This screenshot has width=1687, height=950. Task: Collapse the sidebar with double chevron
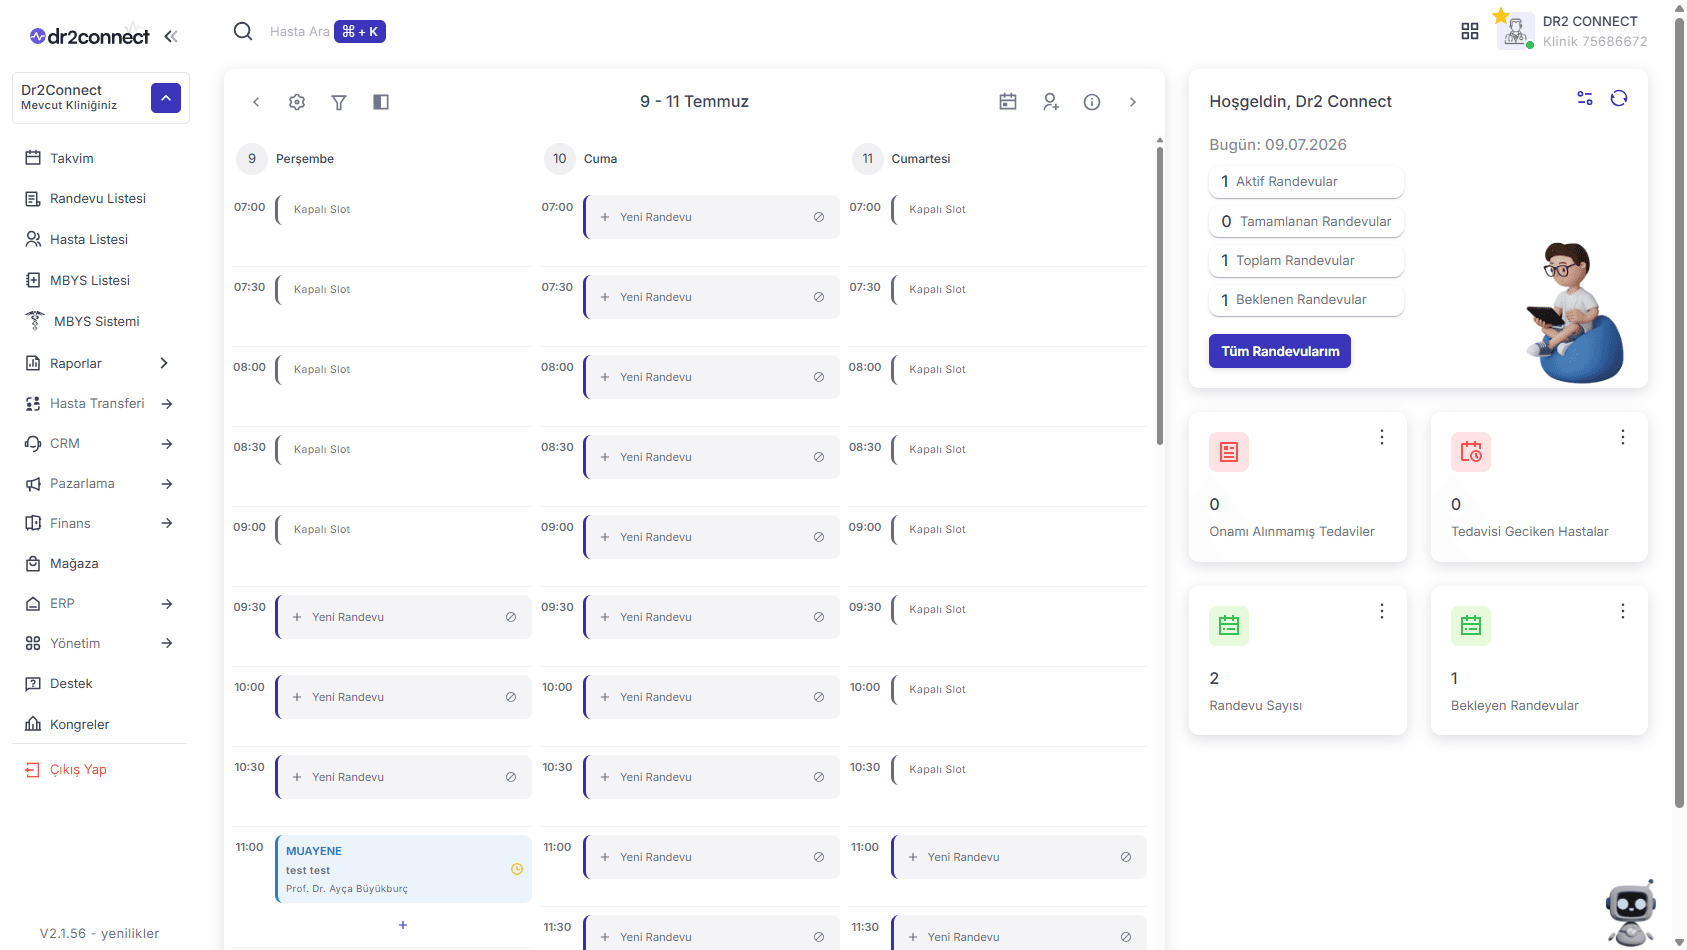(171, 37)
